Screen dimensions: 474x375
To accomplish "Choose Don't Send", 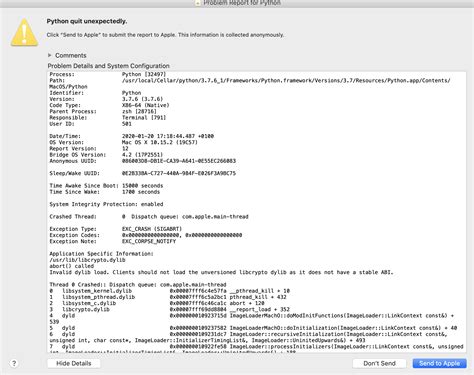I will click(x=379, y=363).
